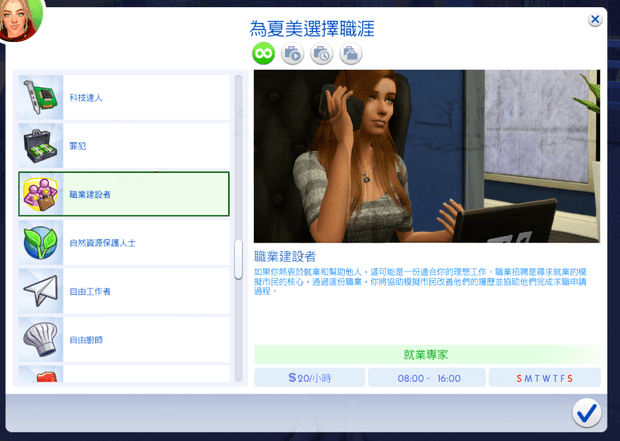
Task: Confirm career with blue checkmark button
Action: pos(586,411)
